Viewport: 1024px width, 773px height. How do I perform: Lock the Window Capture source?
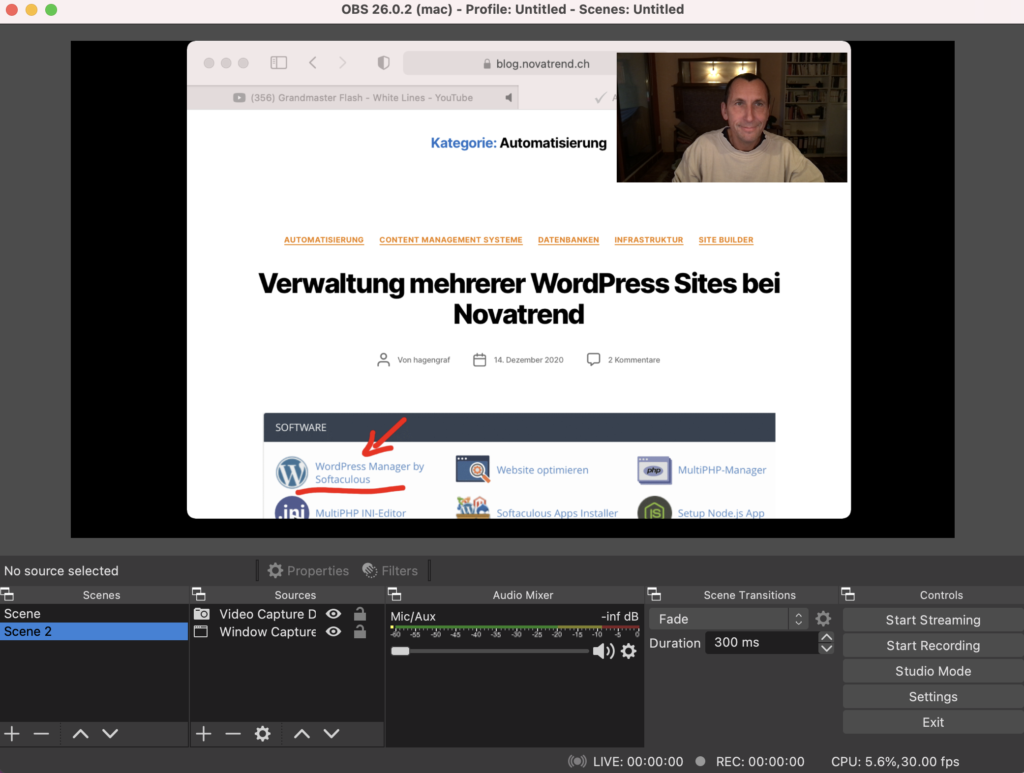(x=360, y=631)
